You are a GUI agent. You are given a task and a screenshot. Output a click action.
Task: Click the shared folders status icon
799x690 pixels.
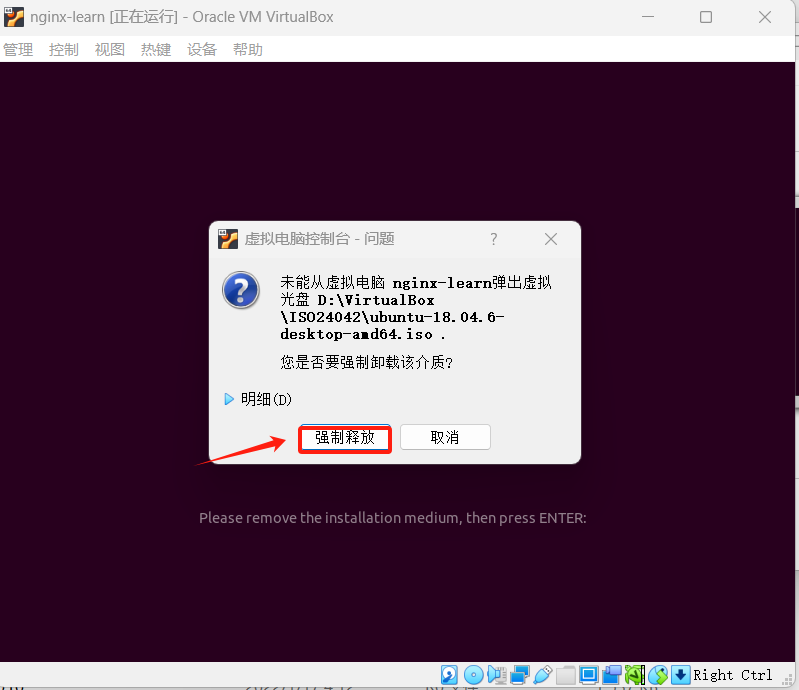[566, 675]
